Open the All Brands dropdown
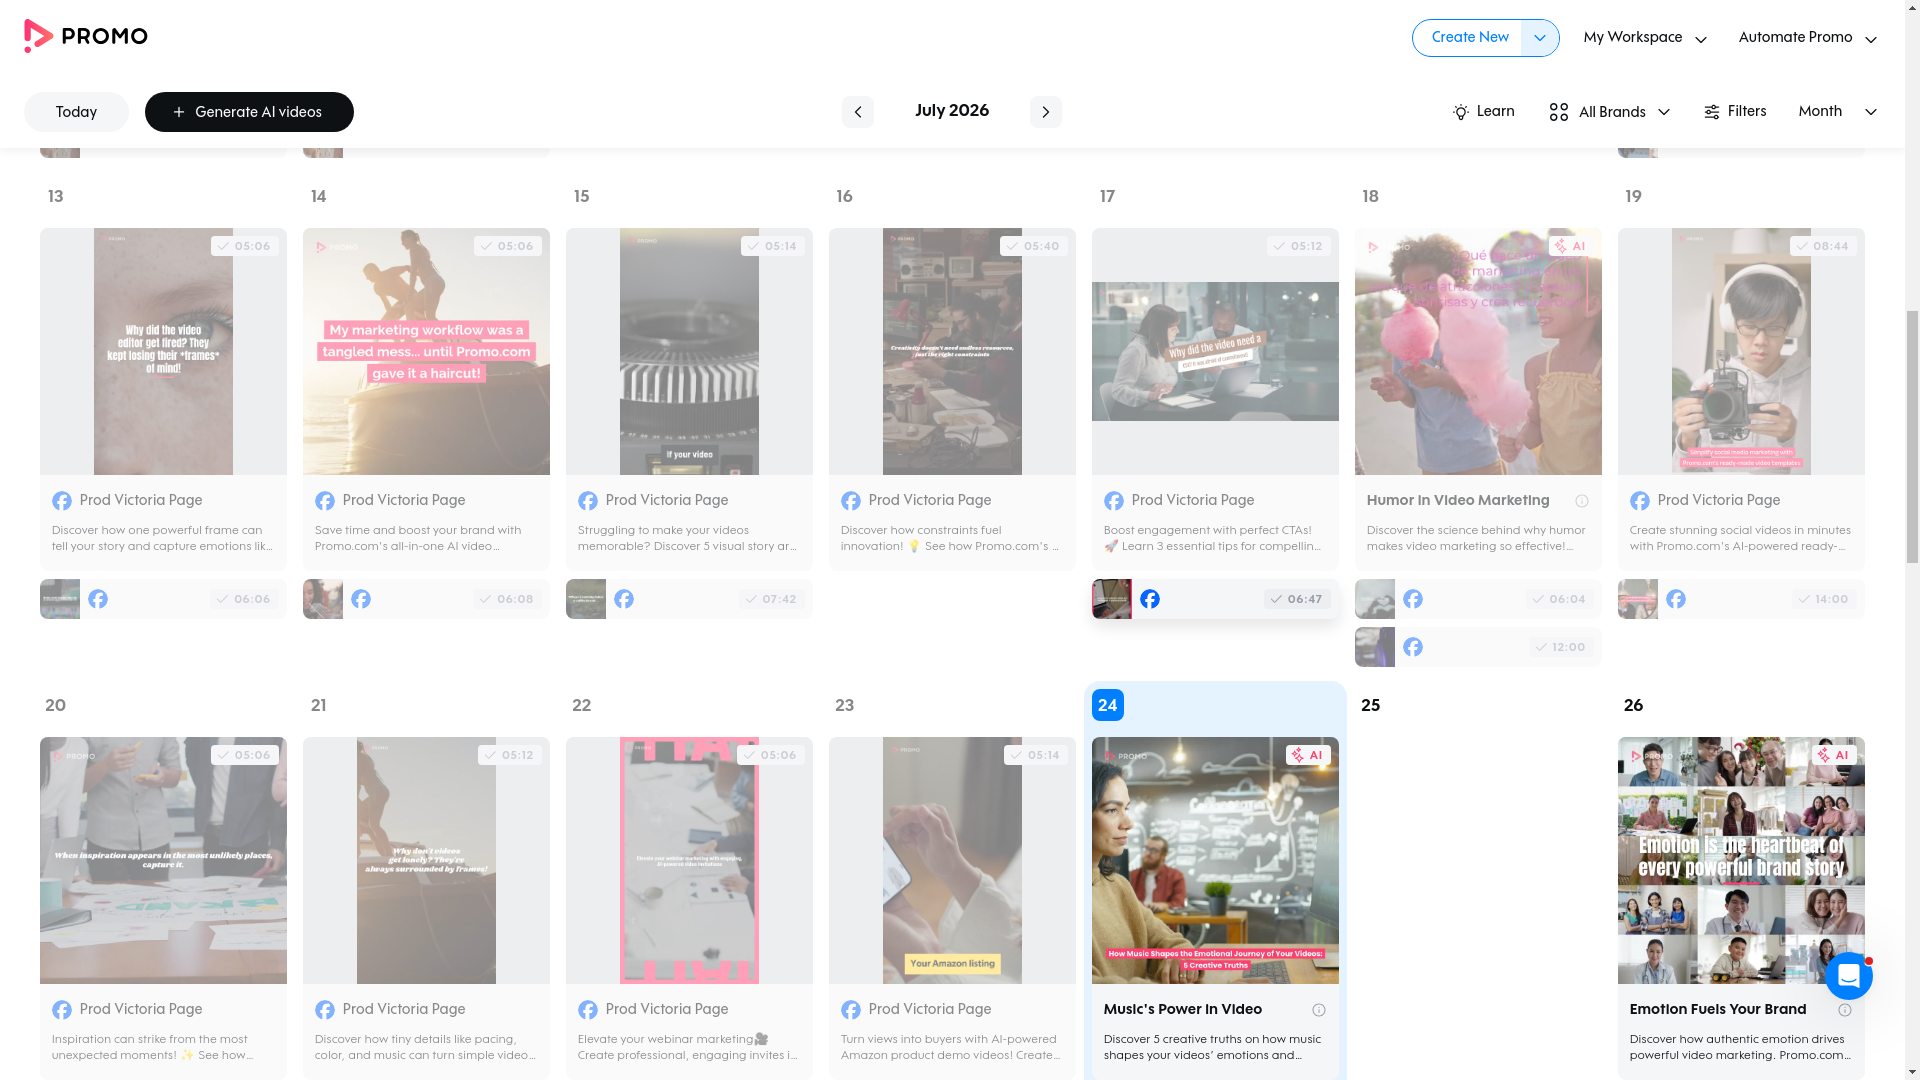1920x1080 pixels. [1609, 112]
